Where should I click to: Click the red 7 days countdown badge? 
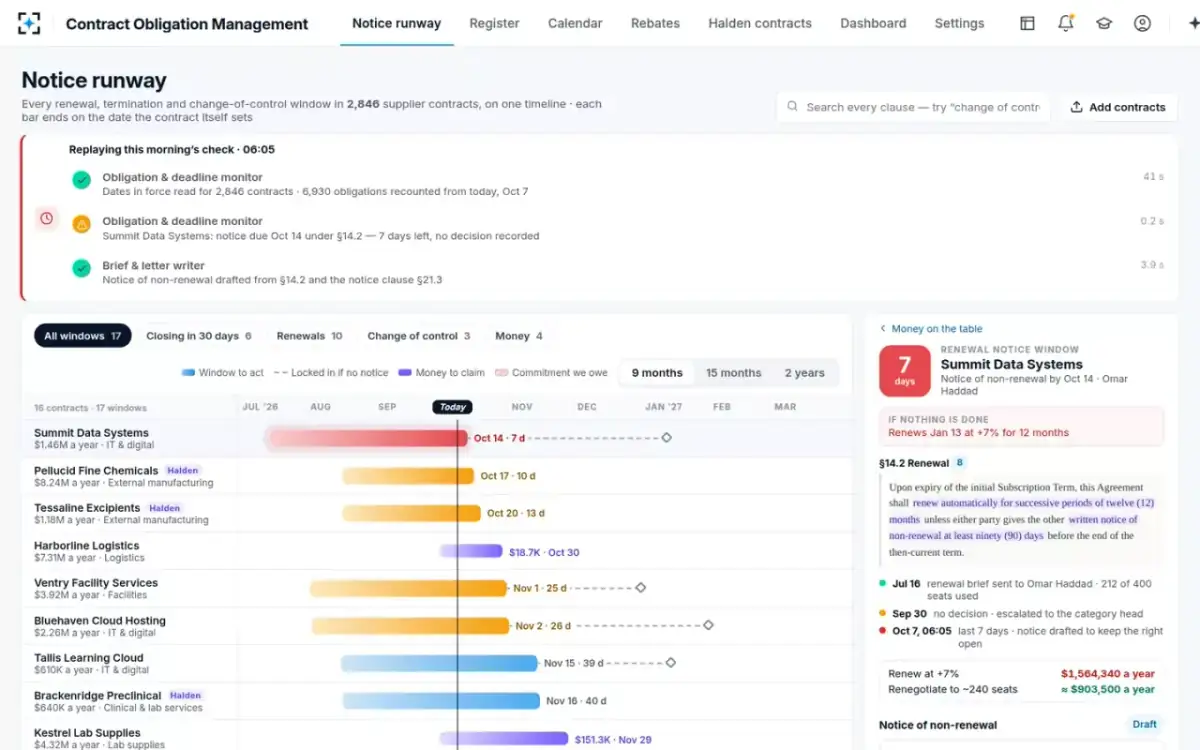[x=904, y=371]
